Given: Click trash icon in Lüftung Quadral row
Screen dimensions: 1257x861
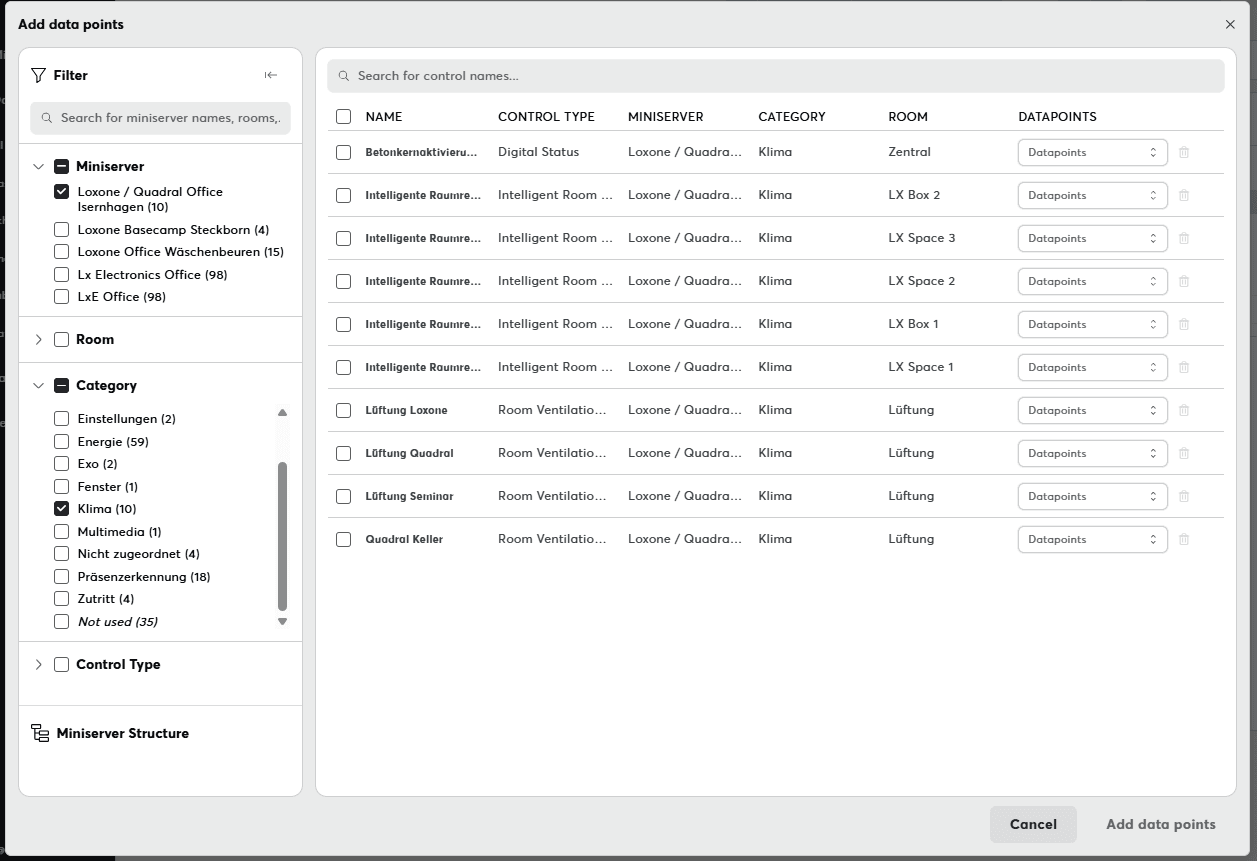Looking at the screenshot, I should (1184, 453).
